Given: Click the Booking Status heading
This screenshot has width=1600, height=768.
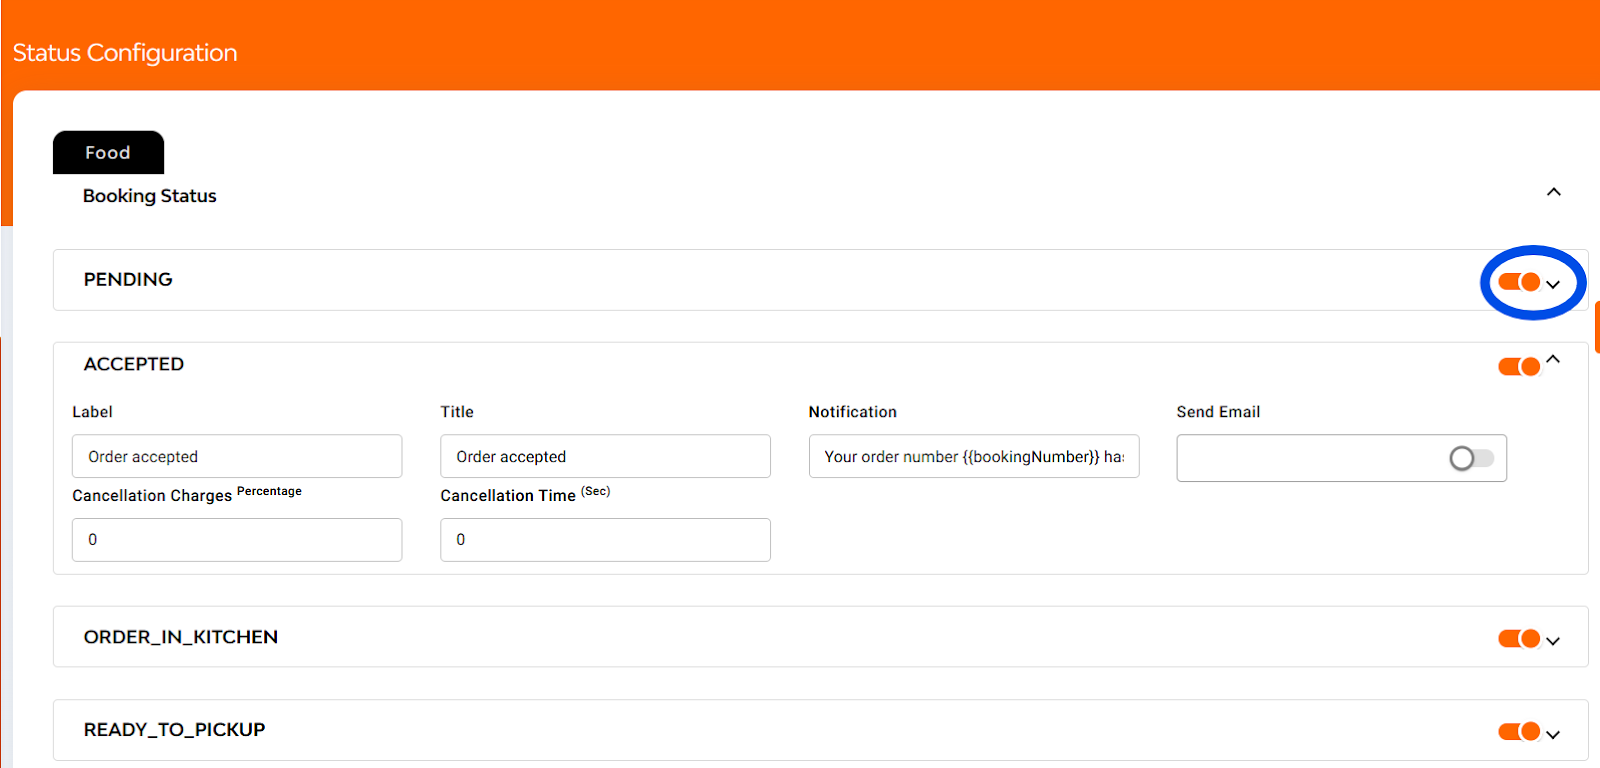Looking at the screenshot, I should [149, 196].
